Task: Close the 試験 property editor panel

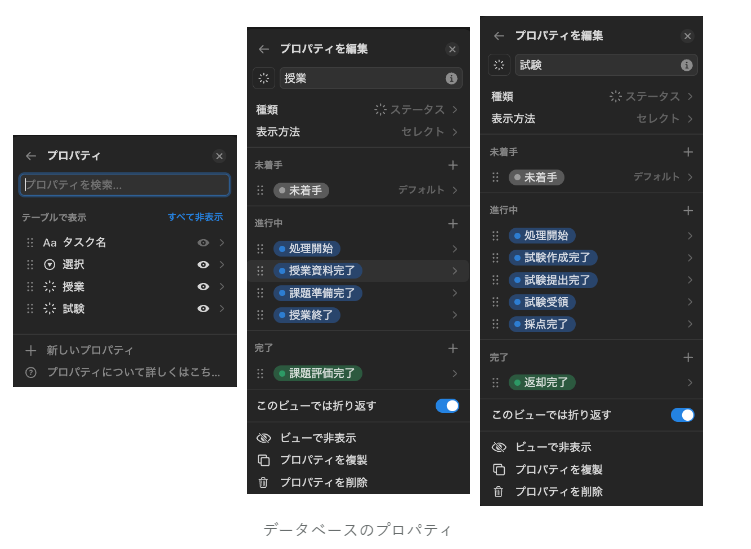Action: (687, 36)
